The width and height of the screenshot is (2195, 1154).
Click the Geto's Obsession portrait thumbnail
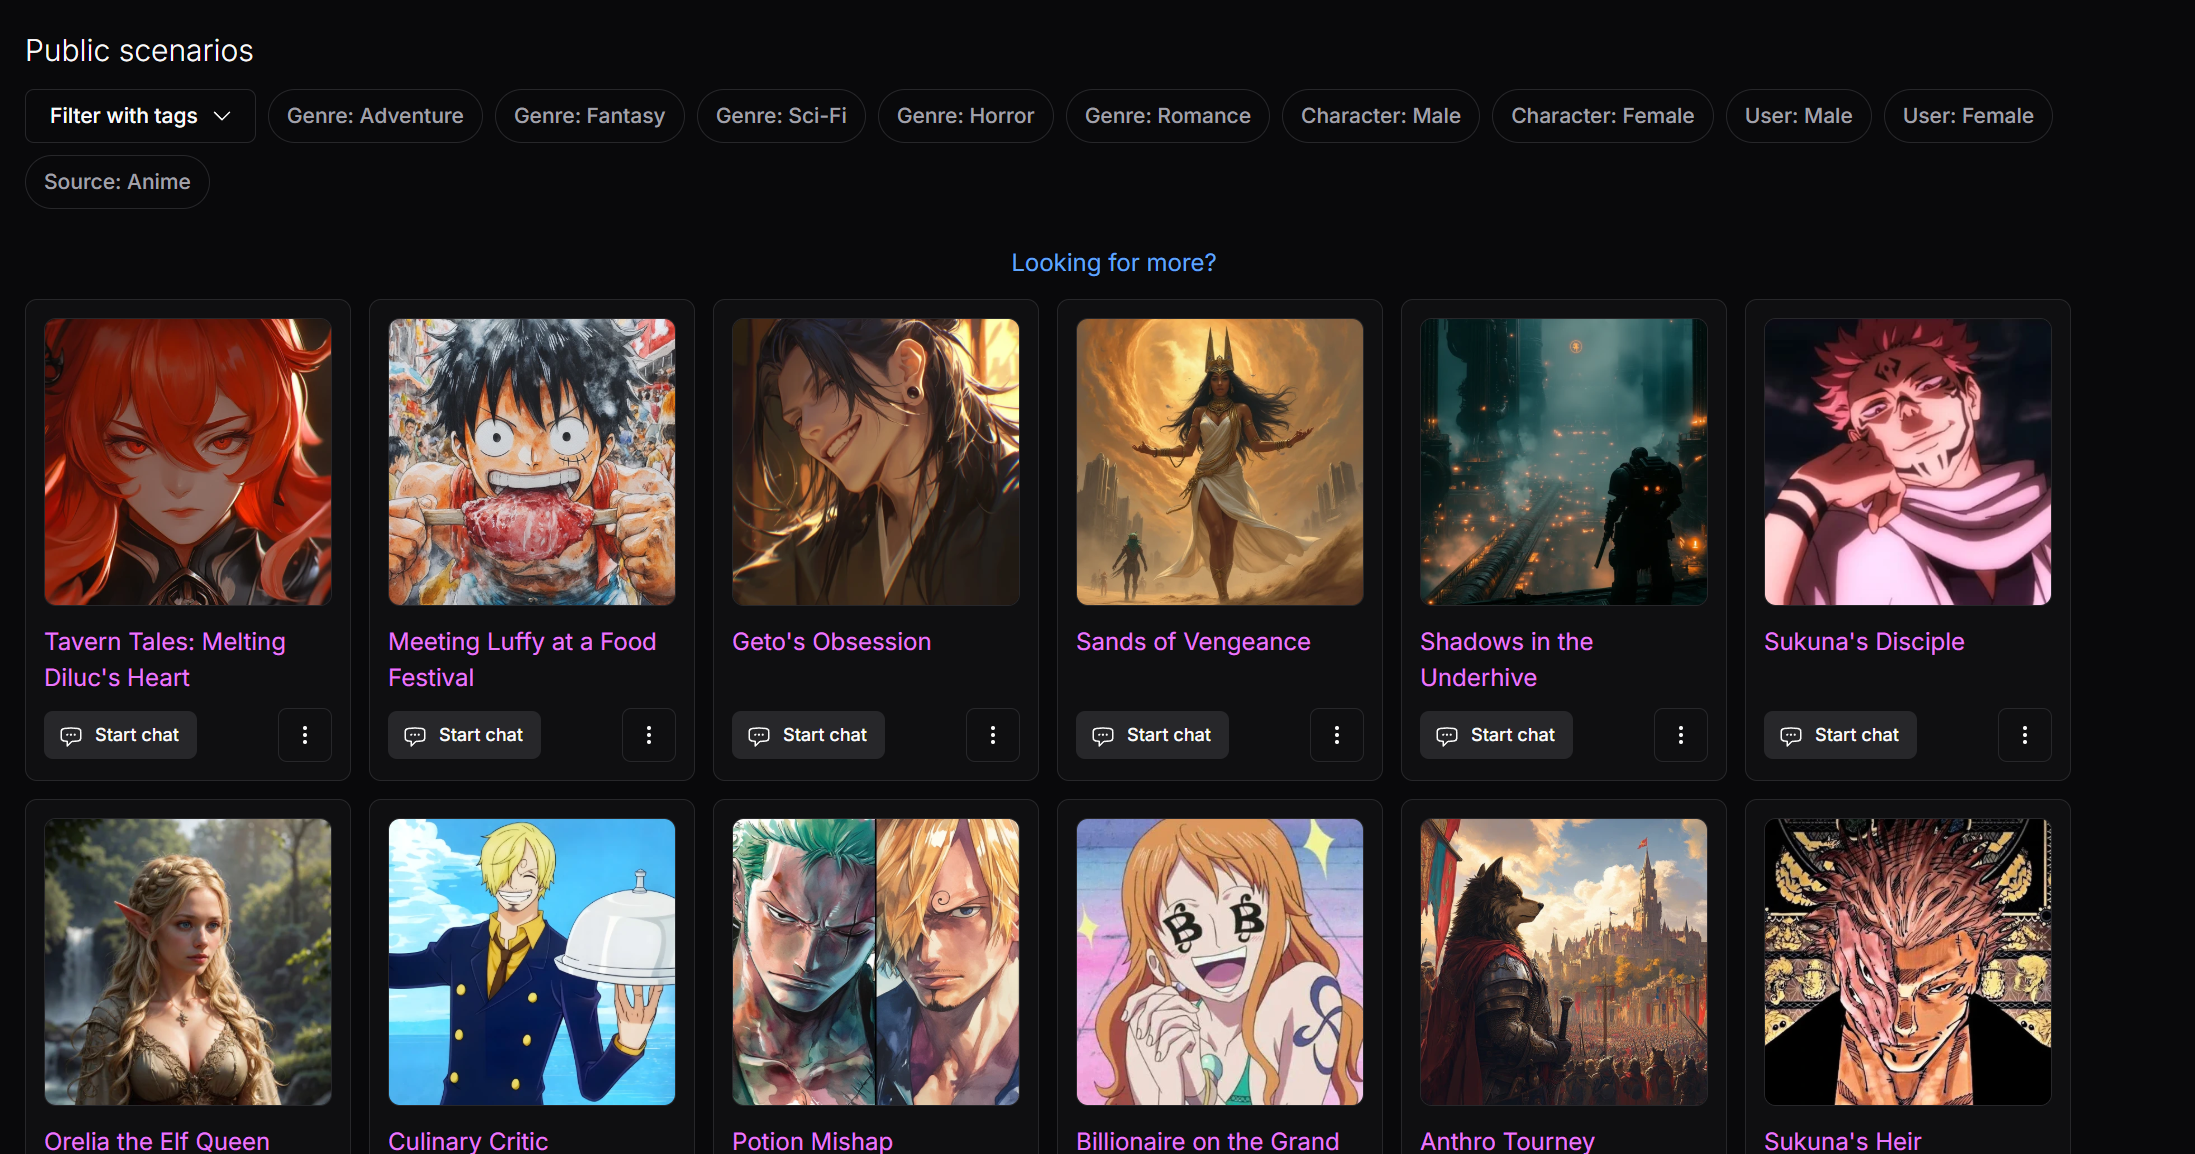[876, 462]
